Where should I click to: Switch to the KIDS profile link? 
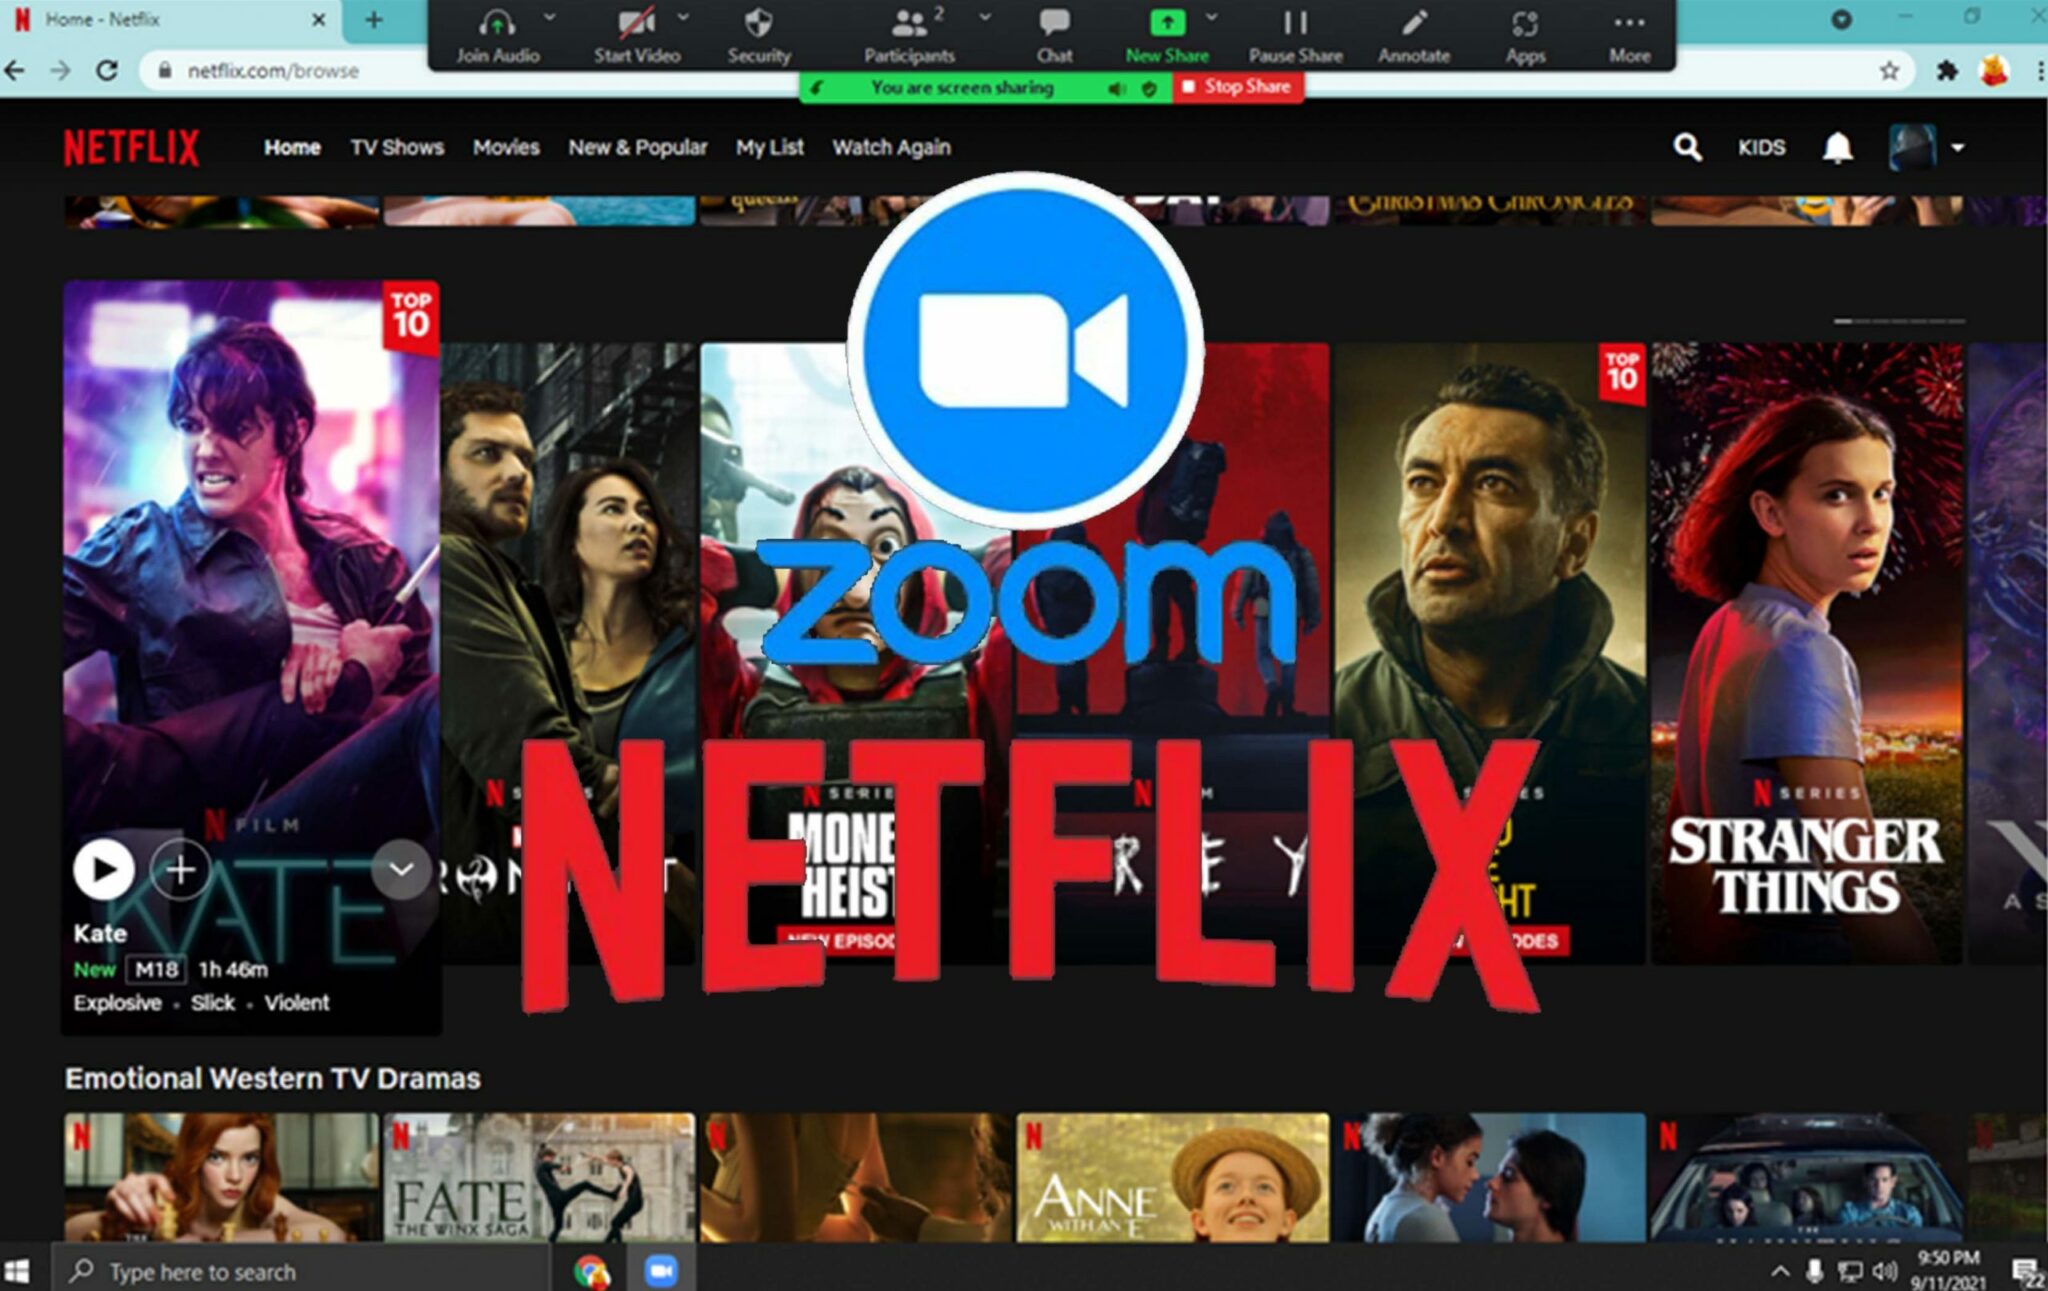(x=1761, y=147)
